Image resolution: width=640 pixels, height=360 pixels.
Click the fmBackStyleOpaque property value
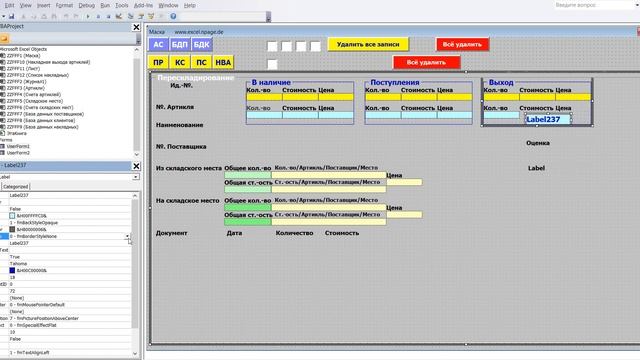coord(33,222)
